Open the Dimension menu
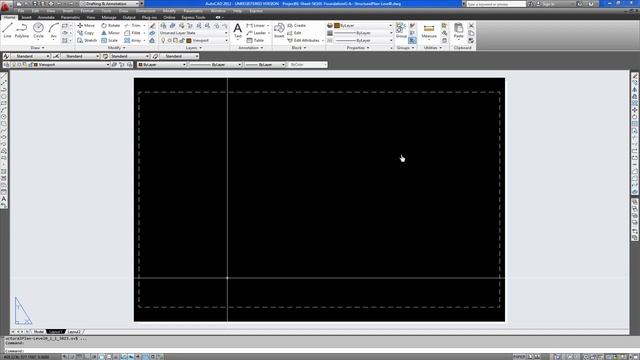The width and height of the screenshot is (640, 360). (x=145, y=11)
